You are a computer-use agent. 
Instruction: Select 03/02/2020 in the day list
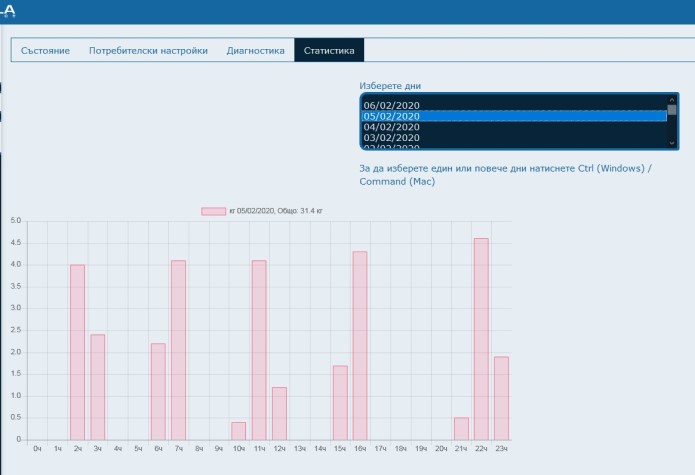[x=391, y=138]
